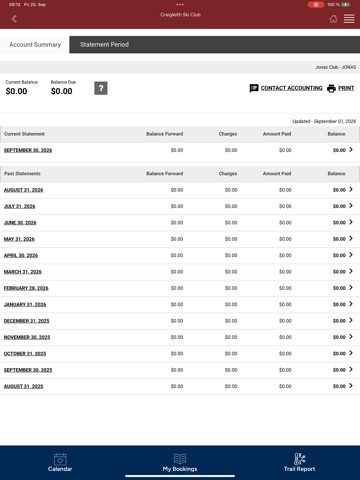
Task: Open August 31, 2025 statement
Action: [x=23, y=386]
